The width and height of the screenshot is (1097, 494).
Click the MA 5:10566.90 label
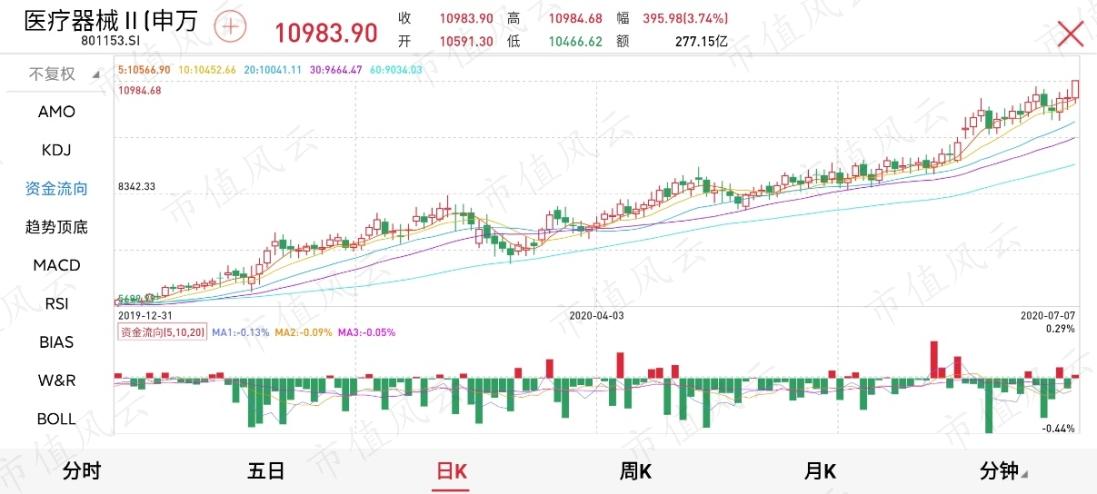(145, 70)
